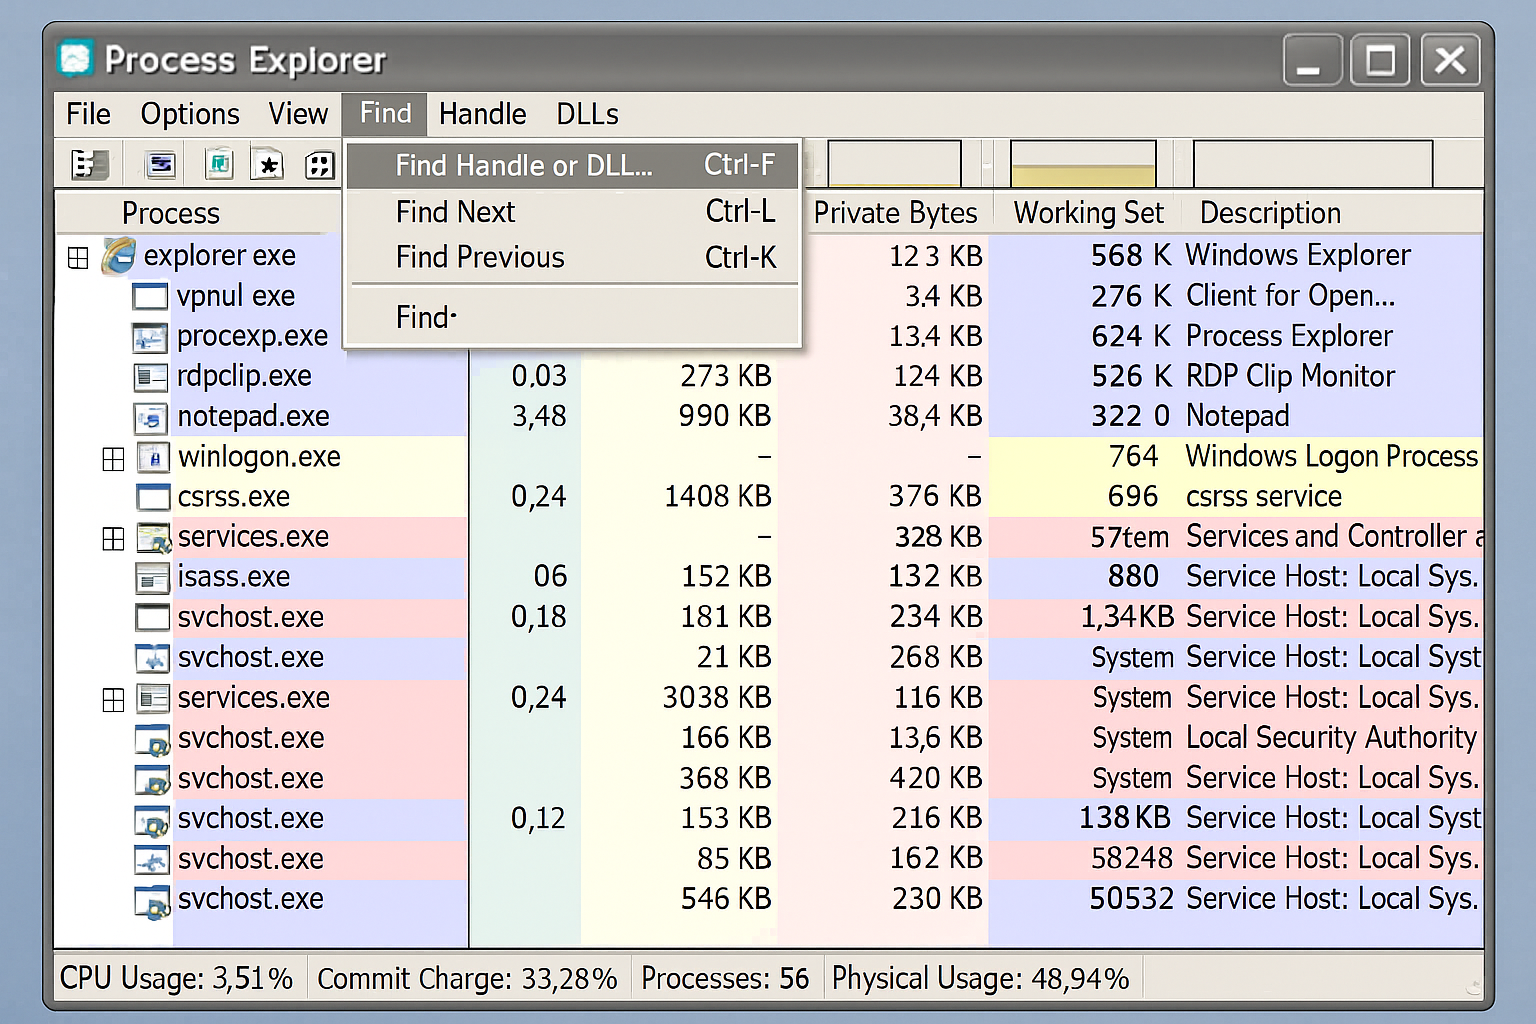The image size is (1536, 1024).
Task: Open the DLLs menu
Action: point(588,114)
